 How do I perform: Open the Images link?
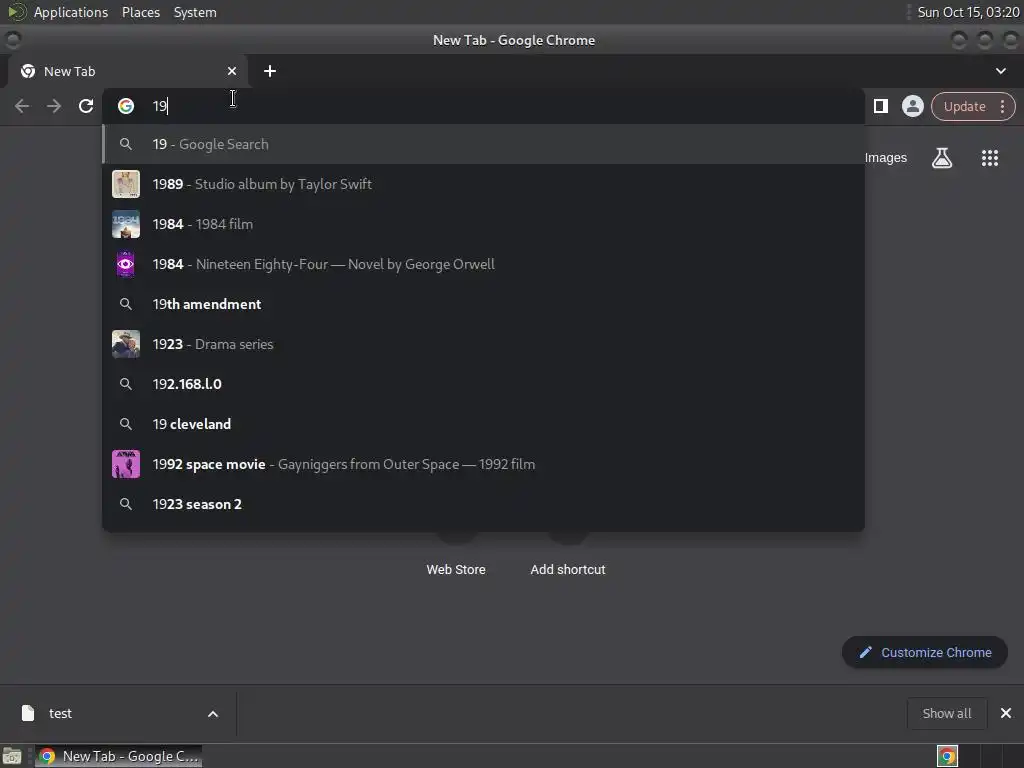(x=886, y=157)
